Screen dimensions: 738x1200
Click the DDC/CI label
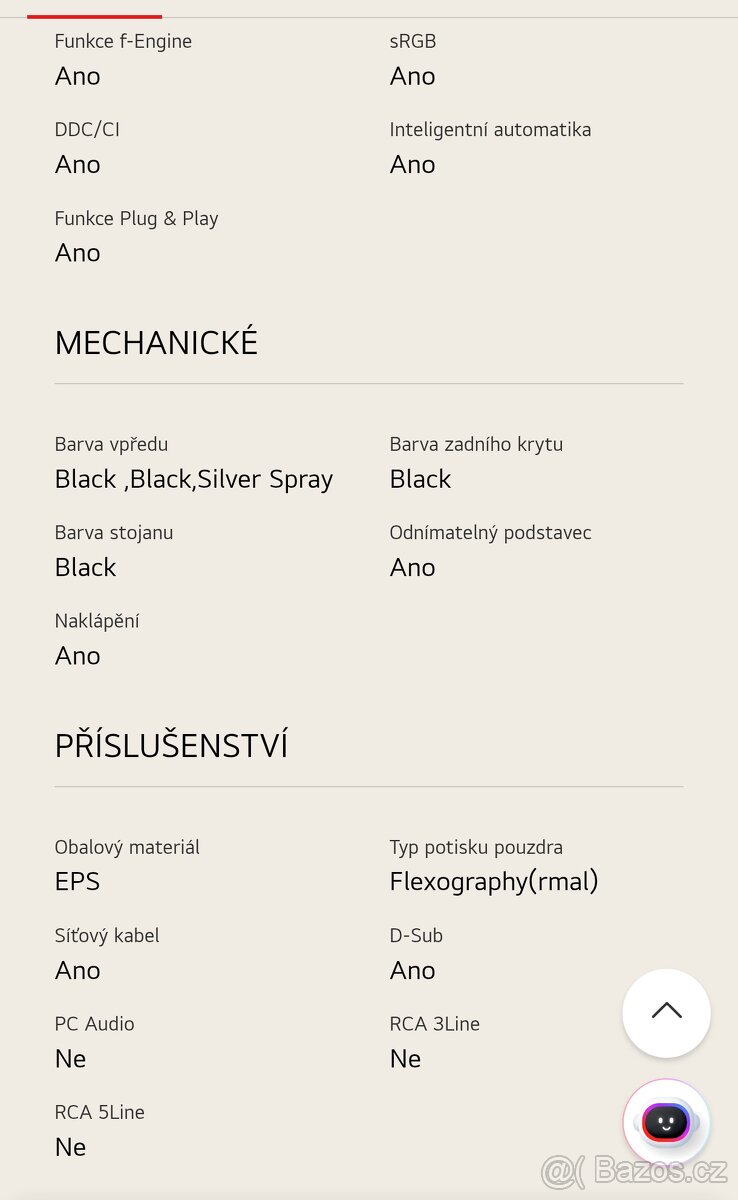coord(87,129)
